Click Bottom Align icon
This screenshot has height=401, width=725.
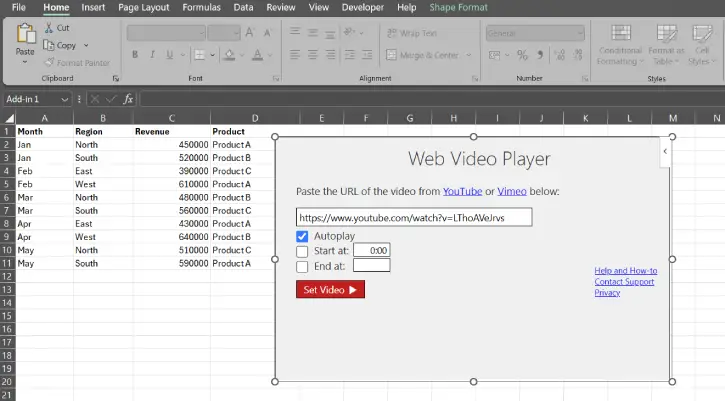[330, 33]
